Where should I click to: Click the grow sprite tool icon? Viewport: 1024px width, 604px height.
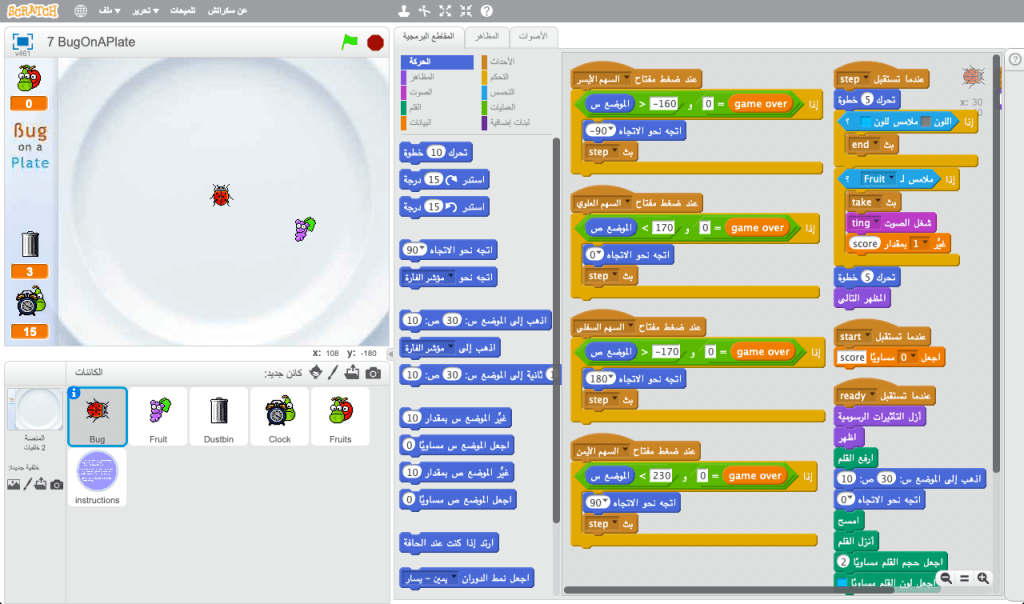tap(444, 11)
